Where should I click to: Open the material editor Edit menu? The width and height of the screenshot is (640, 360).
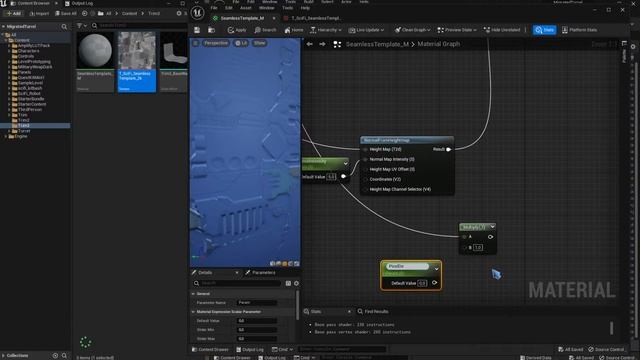pyautogui.click(x=229, y=8)
